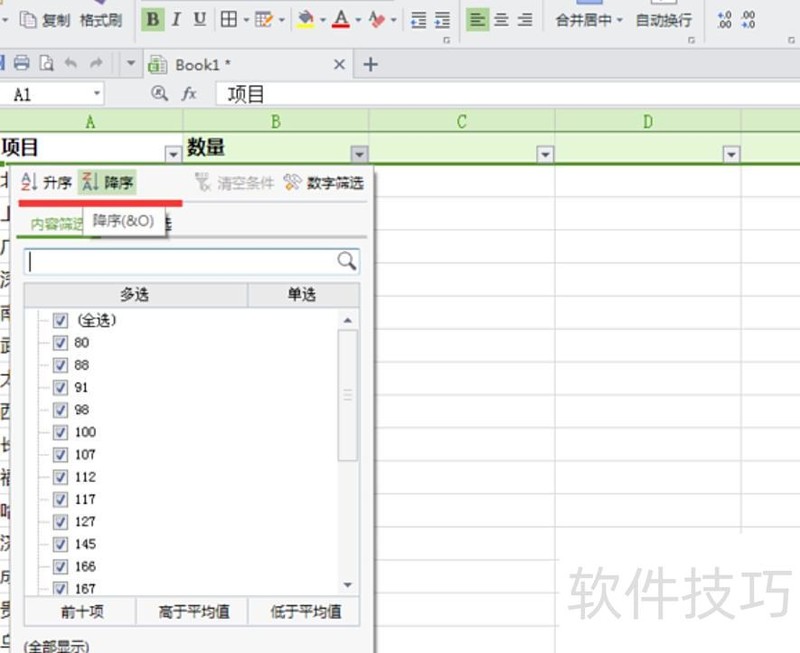This screenshot has height=653, width=800.
Task: Click 格式刷 format painter
Action: [101, 20]
